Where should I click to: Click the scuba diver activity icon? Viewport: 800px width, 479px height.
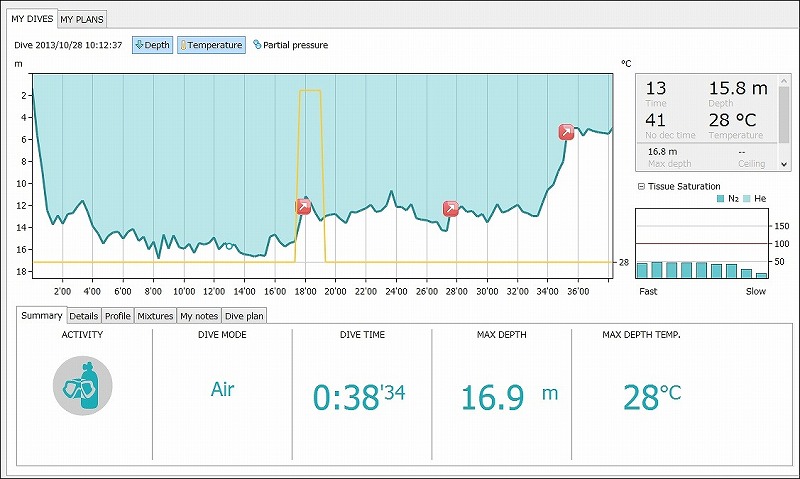pyautogui.click(x=82, y=385)
